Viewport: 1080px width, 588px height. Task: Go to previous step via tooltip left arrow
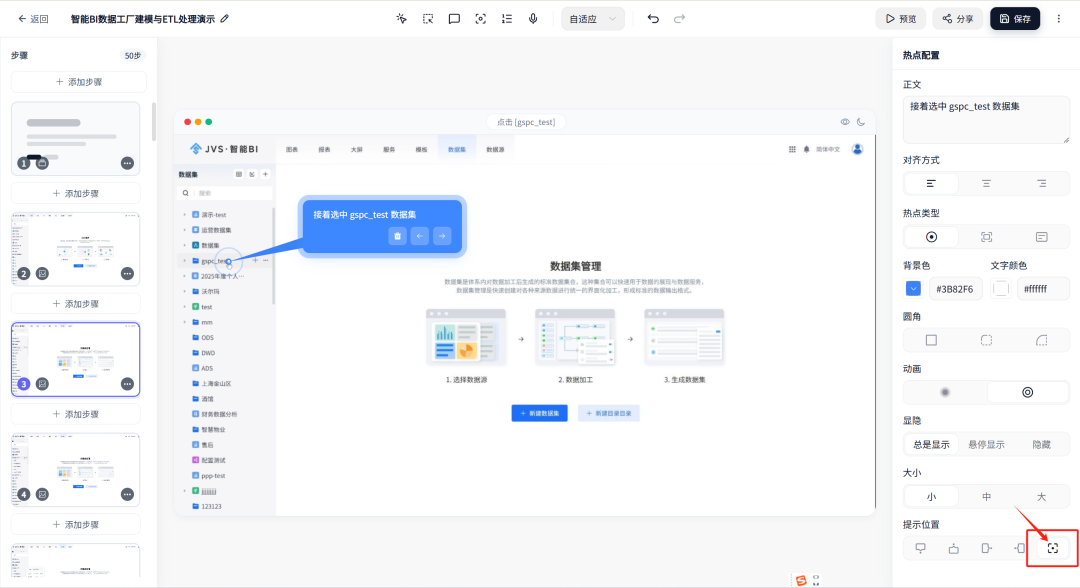(419, 236)
